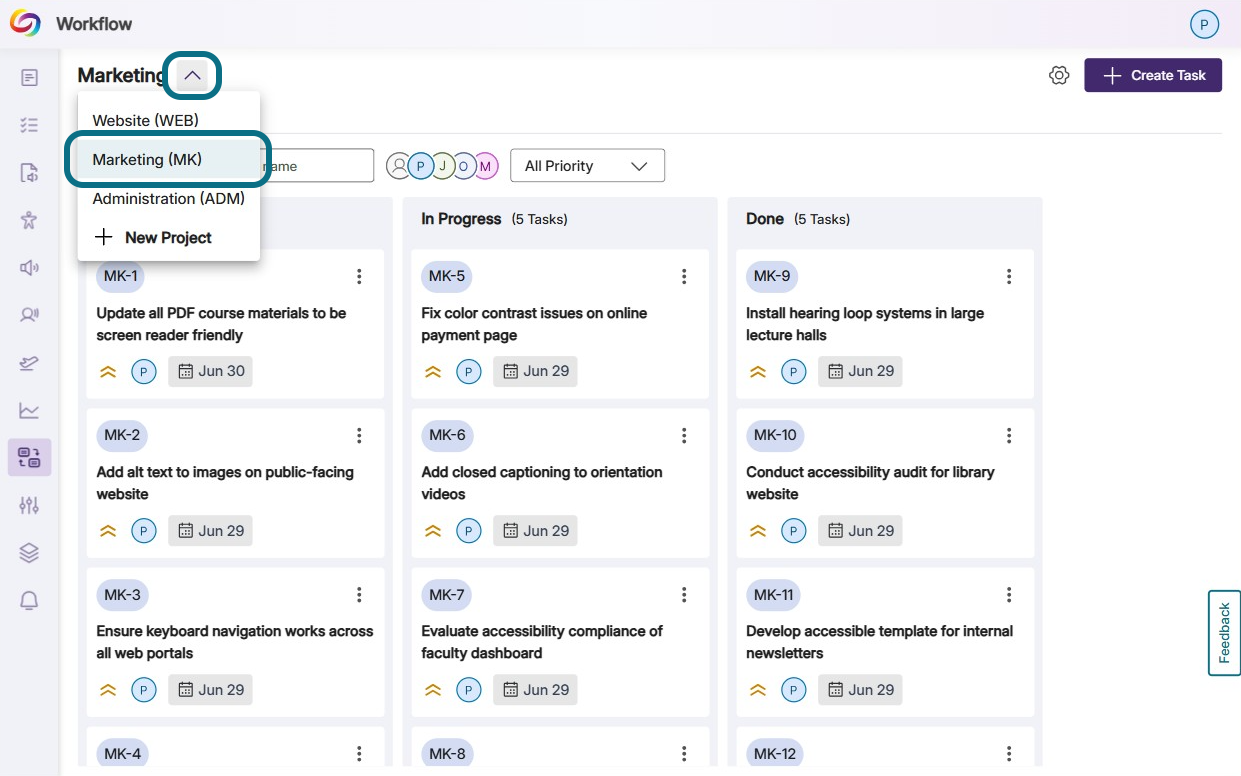The height and width of the screenshot is (776, 1241).
Task: Open the Jun 29 due date on MK-10
Action: click(x=860, y=530)
